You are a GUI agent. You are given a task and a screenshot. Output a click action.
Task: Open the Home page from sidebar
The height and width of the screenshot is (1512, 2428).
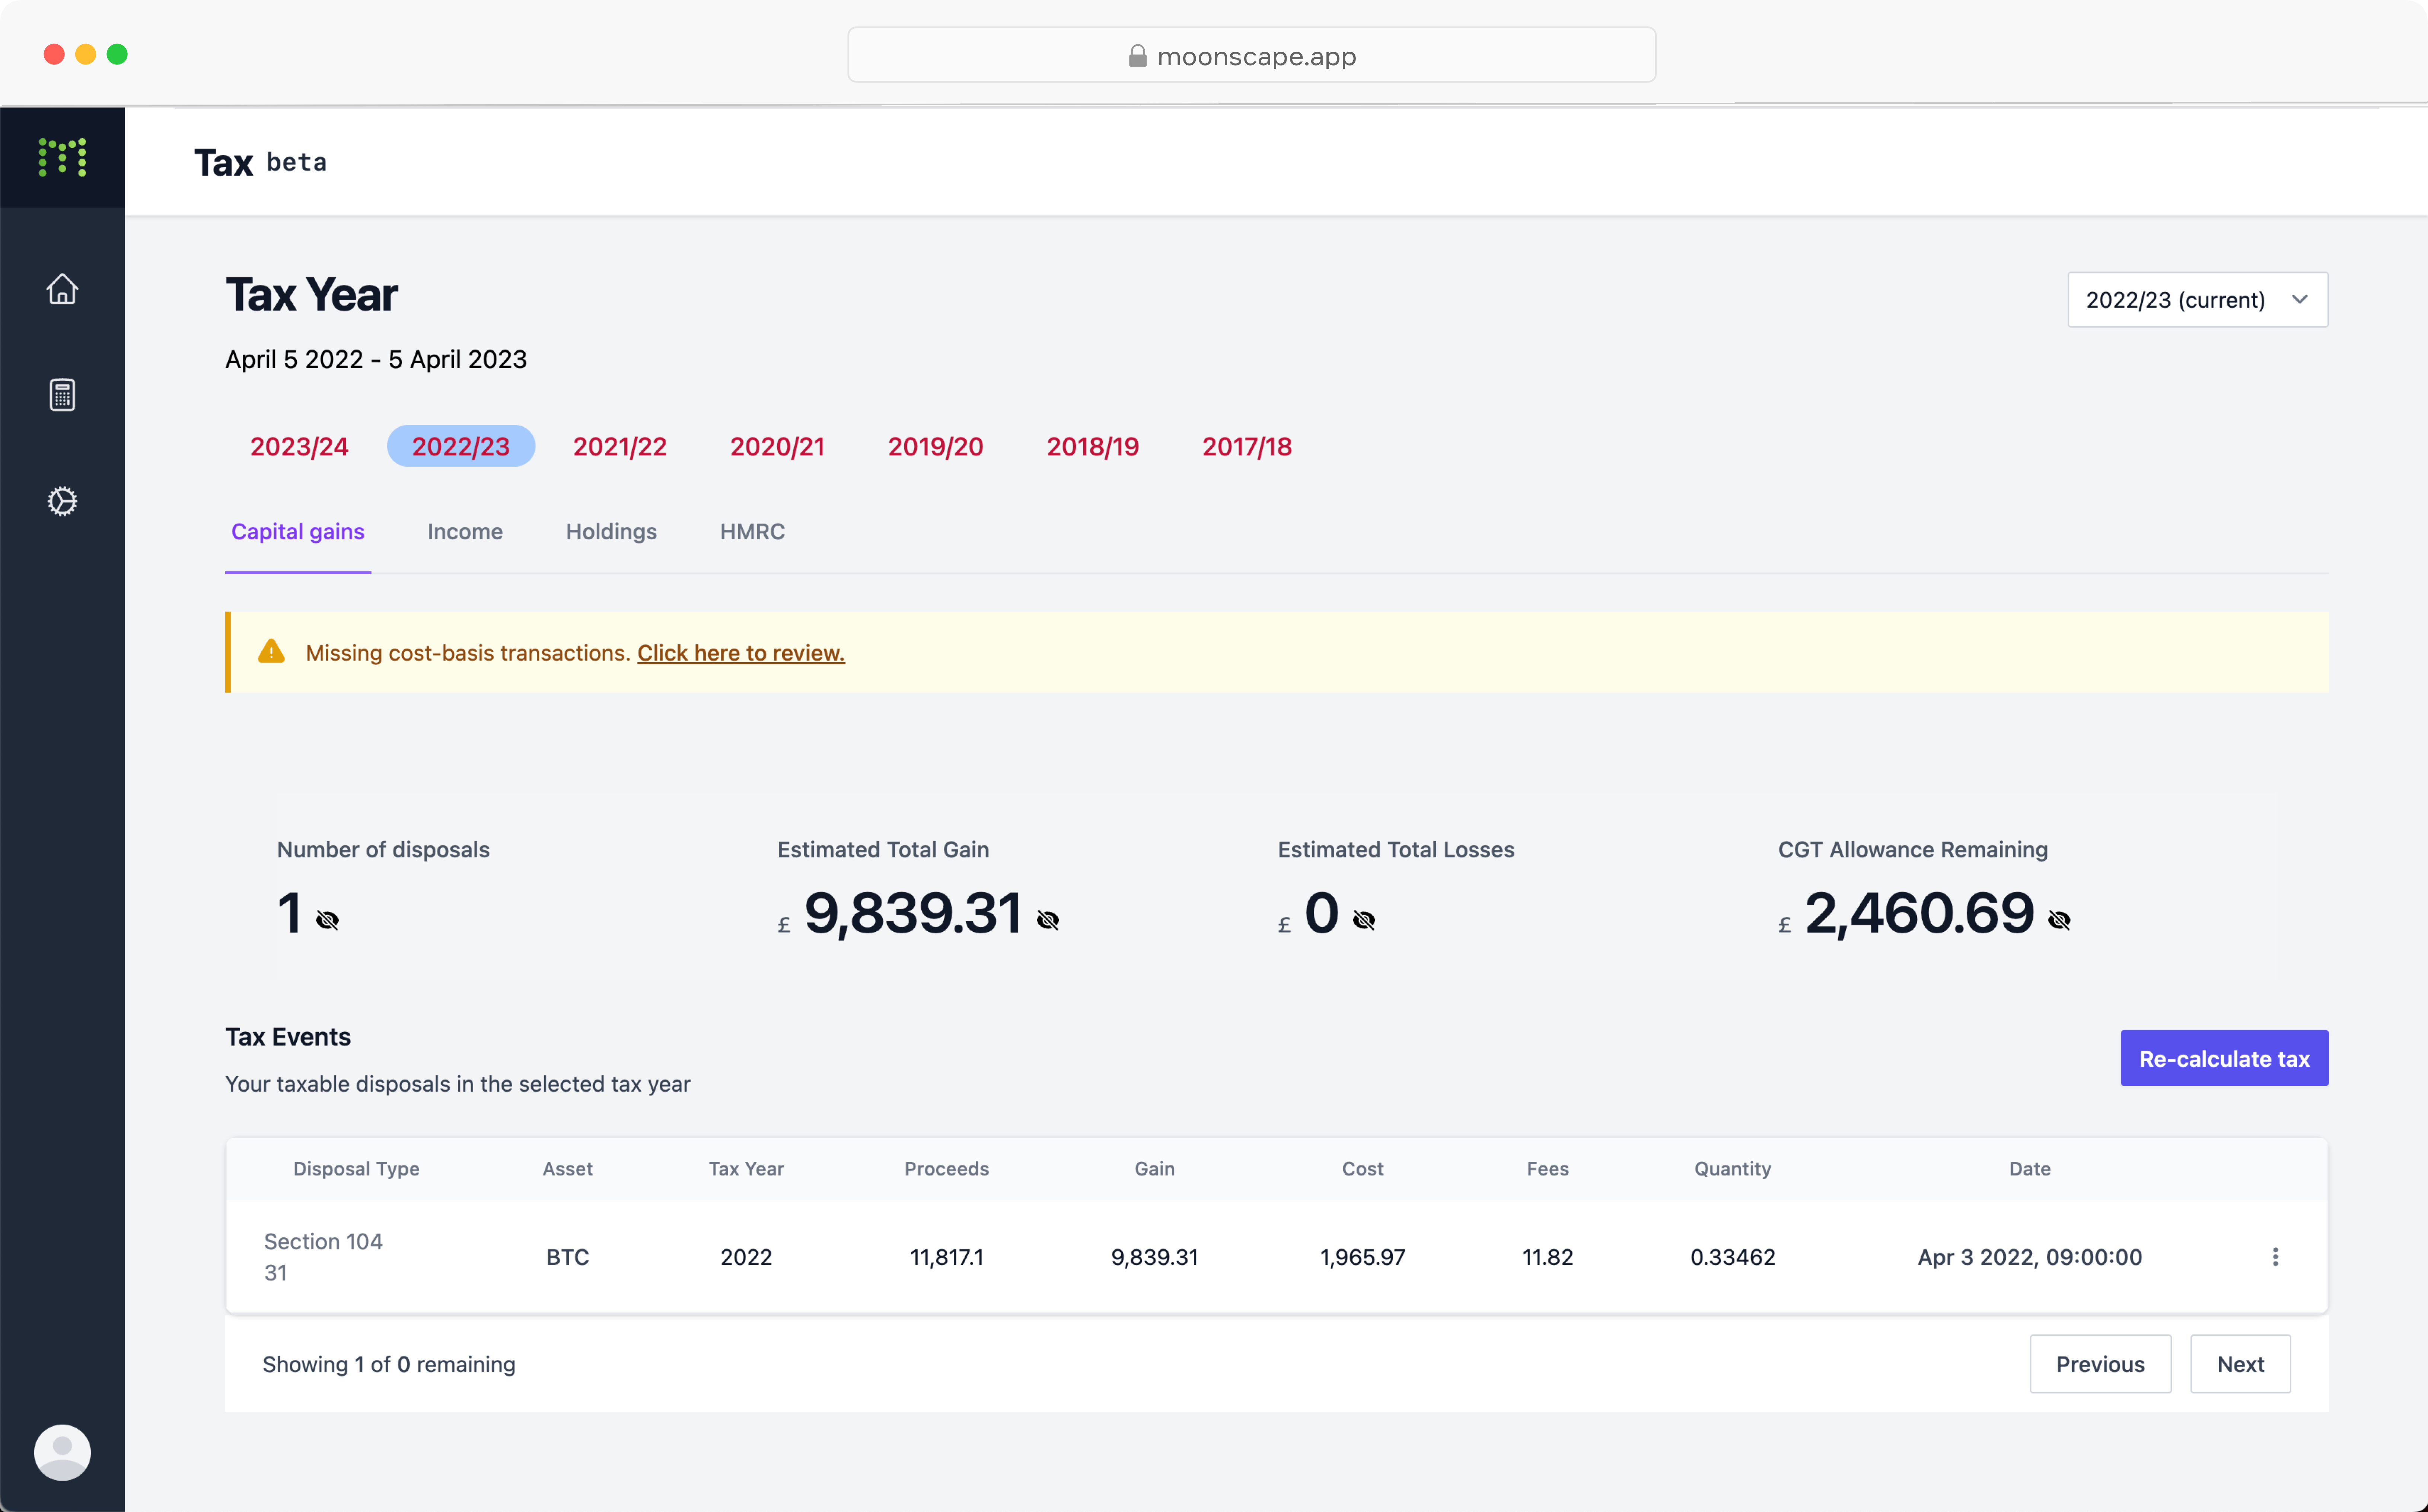(x=62, y=289)
